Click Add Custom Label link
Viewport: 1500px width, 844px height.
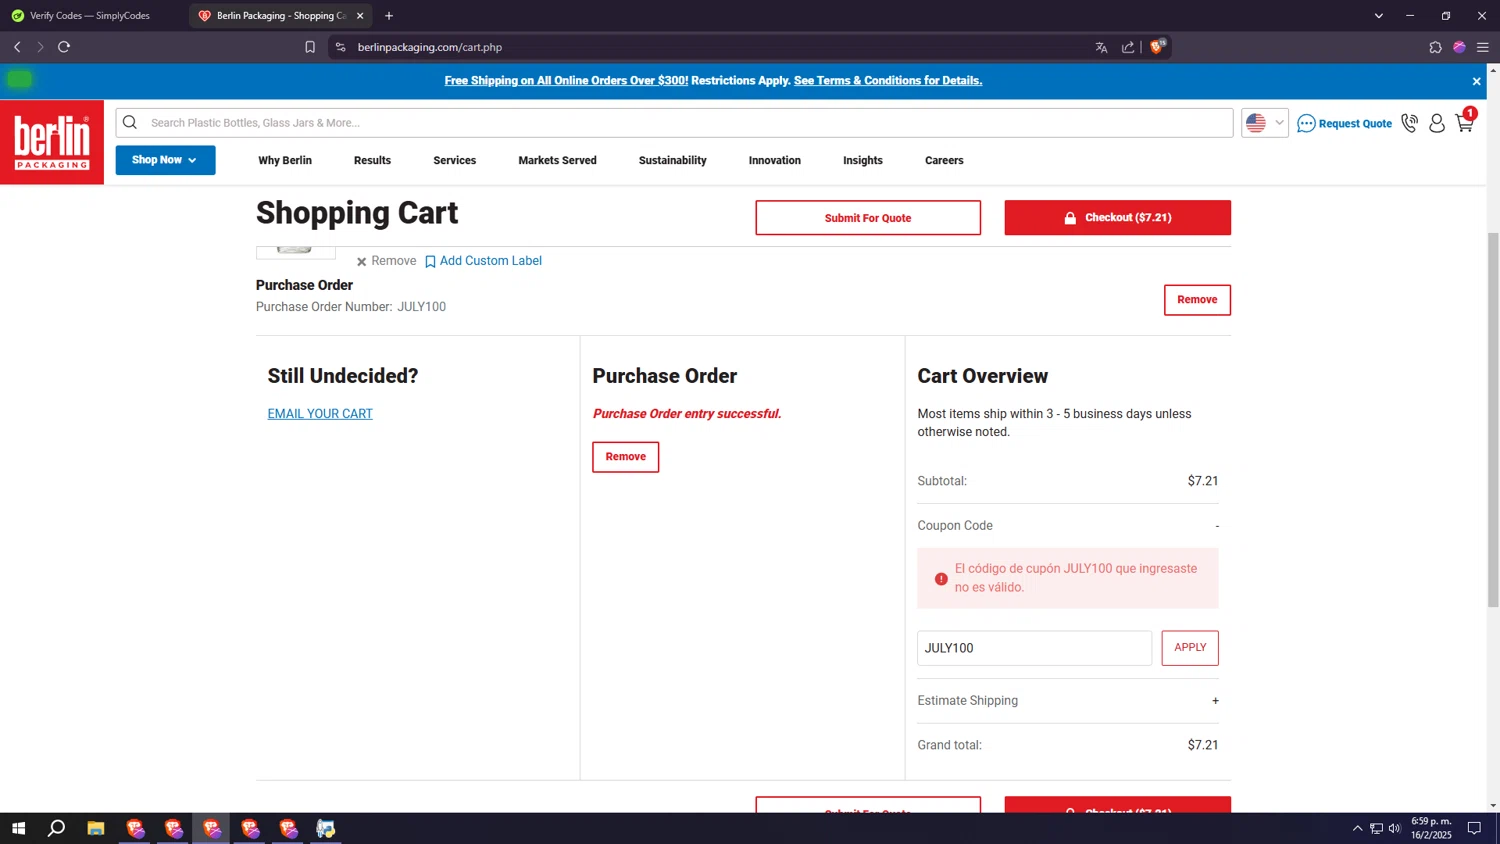coord(483,261)
